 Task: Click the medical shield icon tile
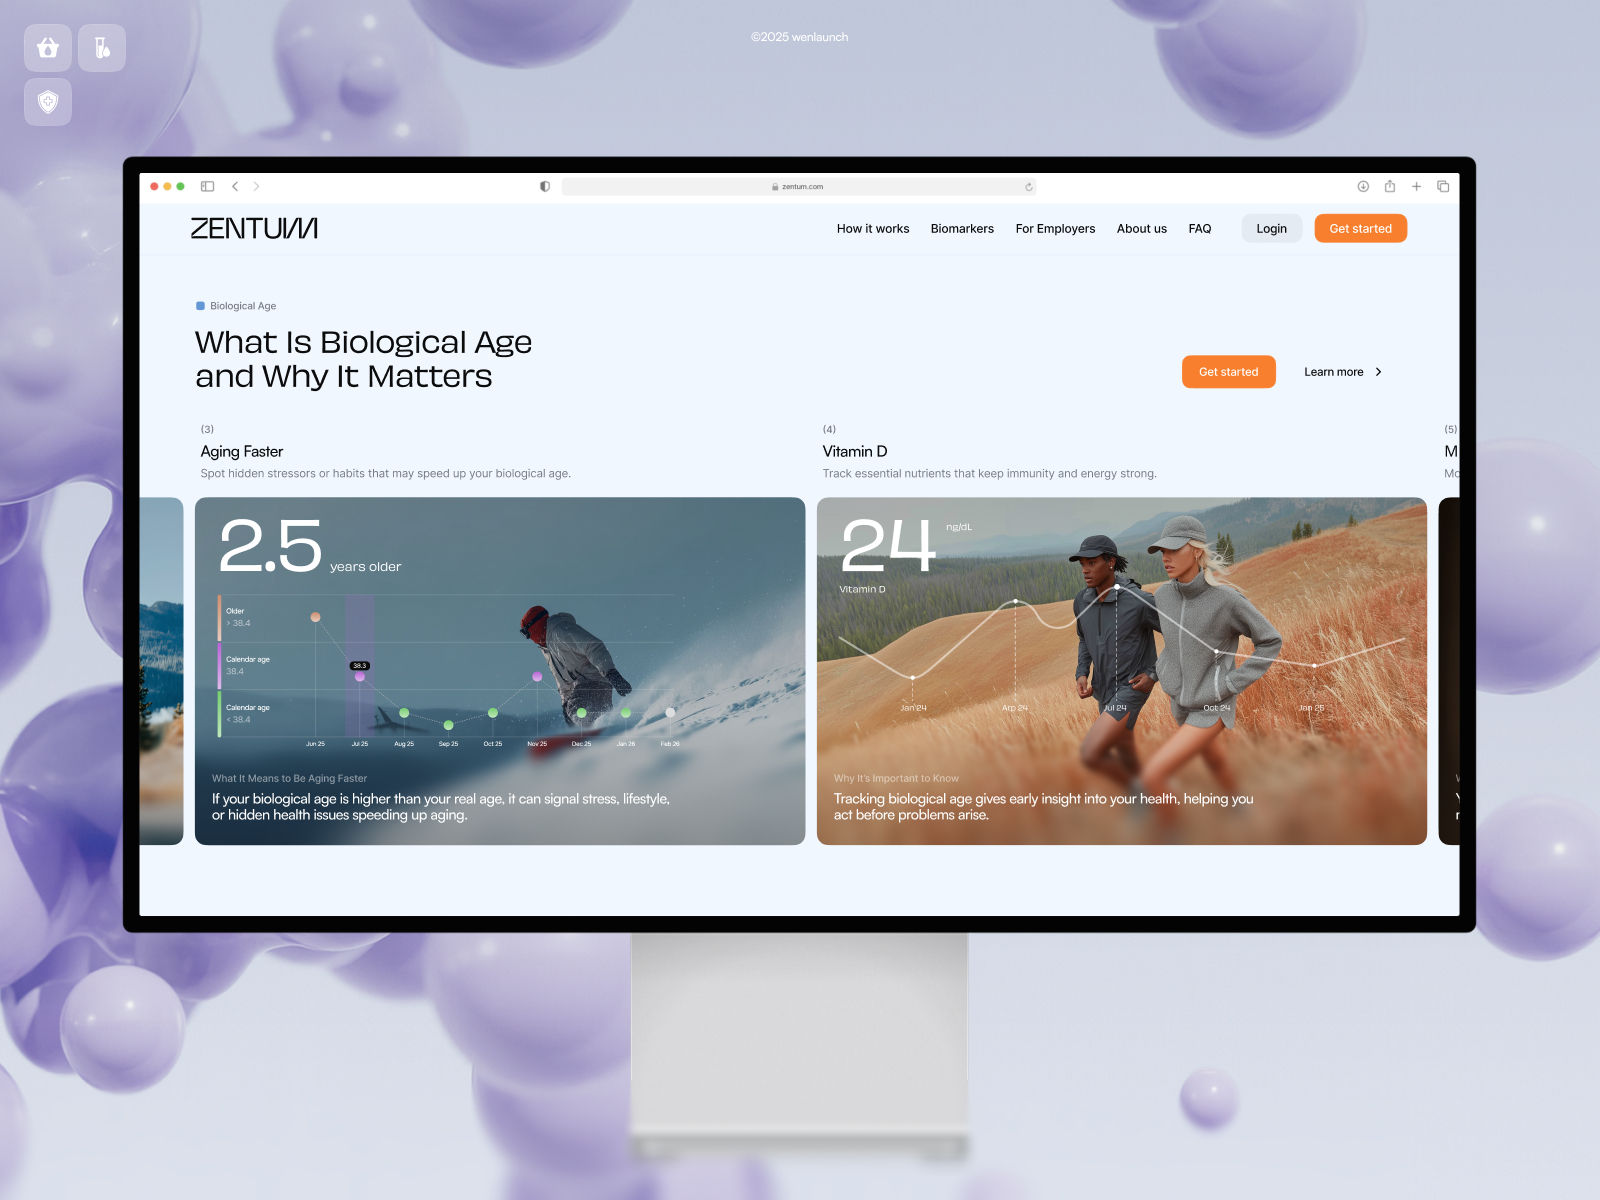(x=48, y=102)
